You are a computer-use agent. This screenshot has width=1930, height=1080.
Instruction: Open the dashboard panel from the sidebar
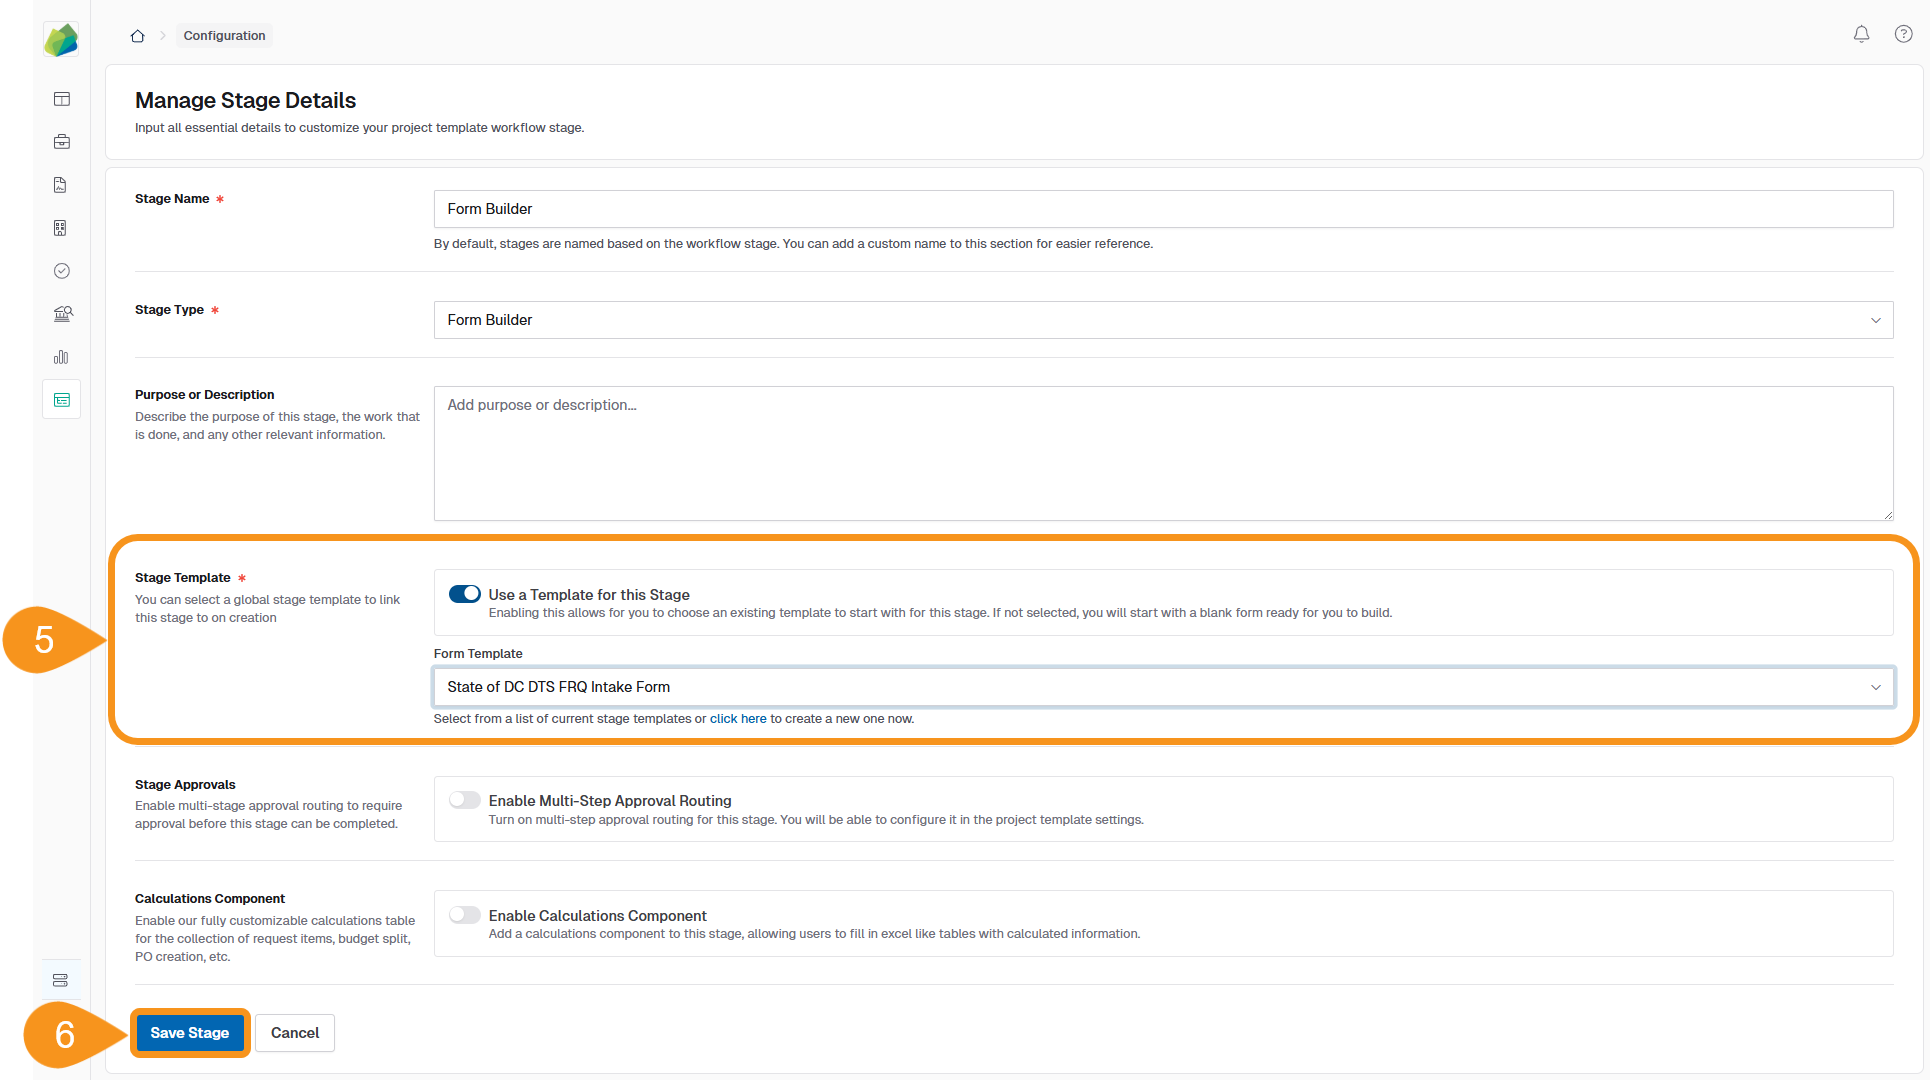pyautogui.click(x=61, y=99)
